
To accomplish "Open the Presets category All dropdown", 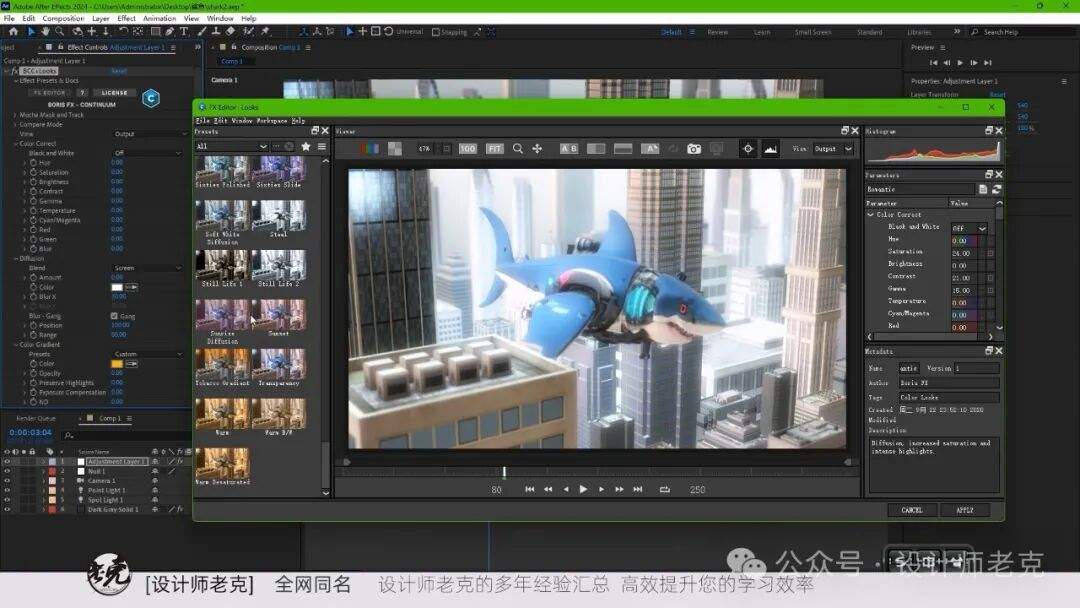I will [231, 147].
